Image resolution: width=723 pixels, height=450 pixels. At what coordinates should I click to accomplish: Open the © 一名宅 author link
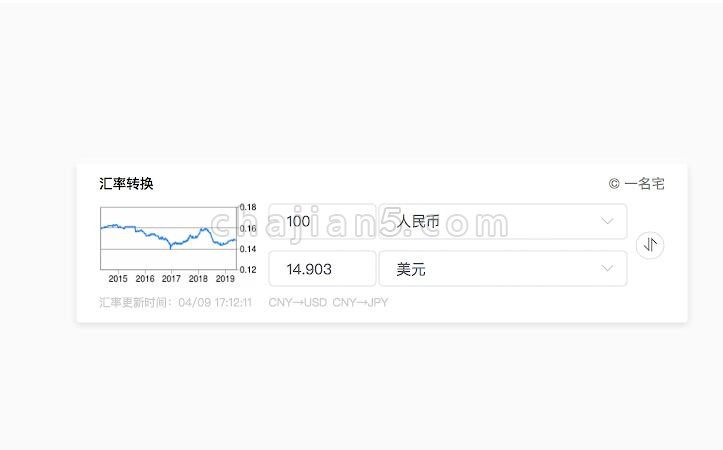pos(636,184)
